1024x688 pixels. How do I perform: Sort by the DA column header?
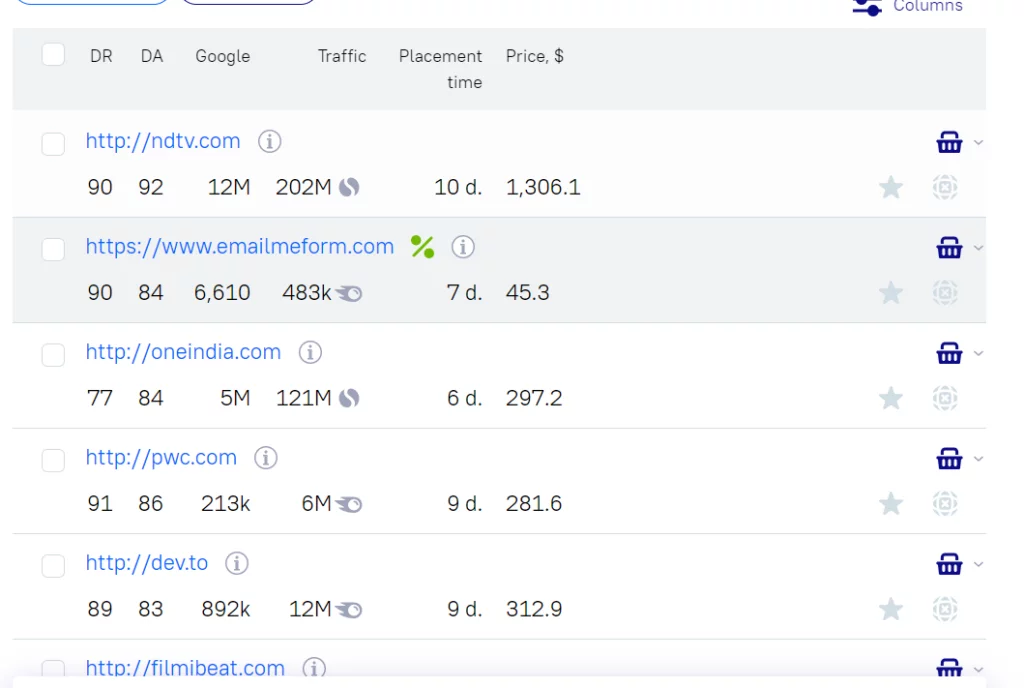pyautogui.click(x=152, y=56)
